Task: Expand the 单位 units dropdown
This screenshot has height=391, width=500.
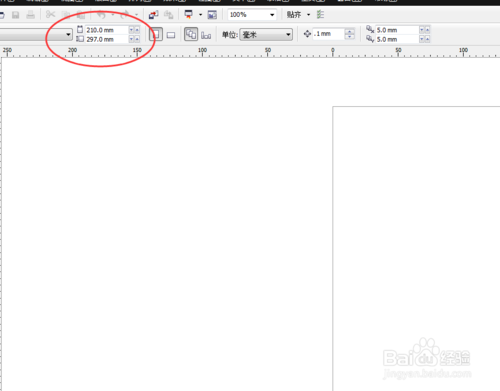Action: click(x=266, y=35)
